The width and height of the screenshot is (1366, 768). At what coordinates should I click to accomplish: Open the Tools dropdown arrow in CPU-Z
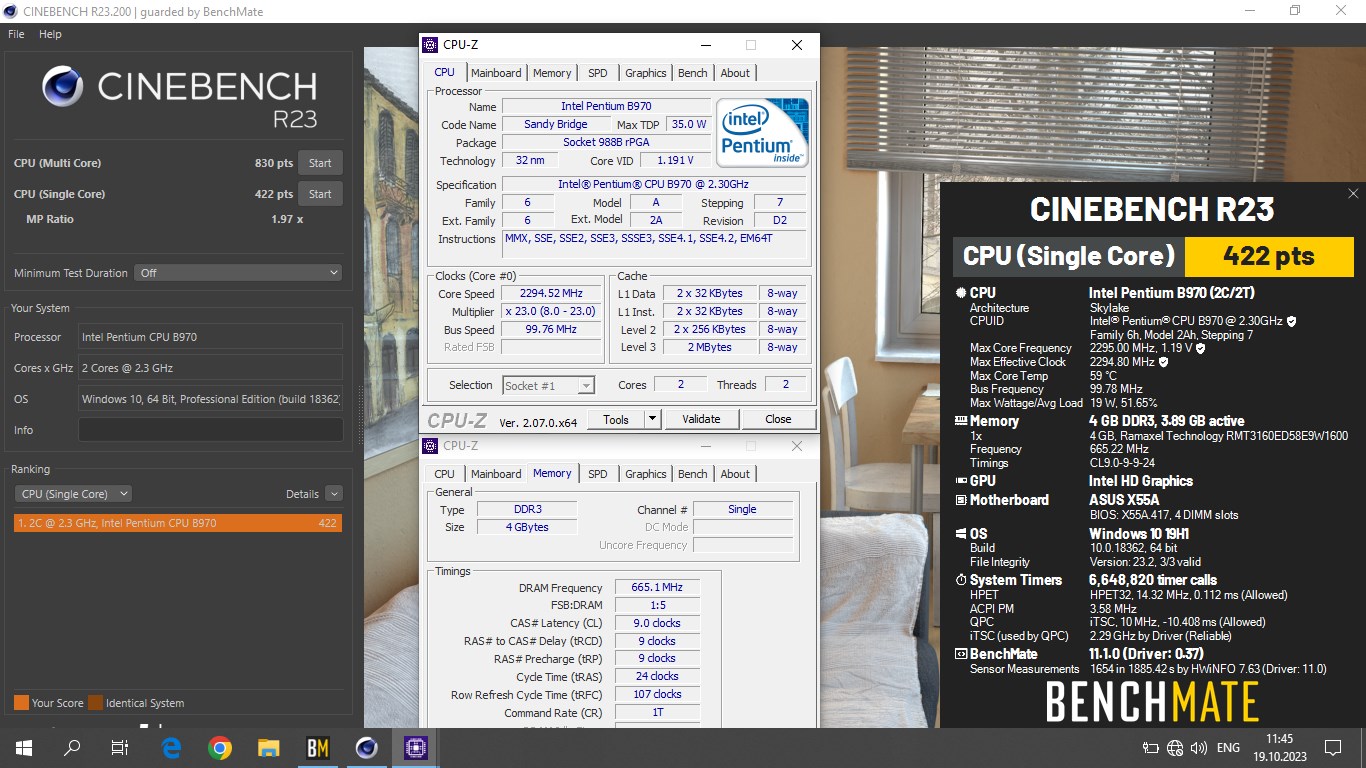pyautogui.click(x=653, y=419)
